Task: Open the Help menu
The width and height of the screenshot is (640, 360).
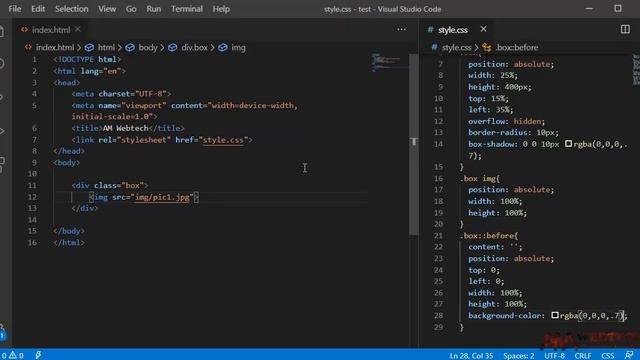Action: [x=221, y=9]
